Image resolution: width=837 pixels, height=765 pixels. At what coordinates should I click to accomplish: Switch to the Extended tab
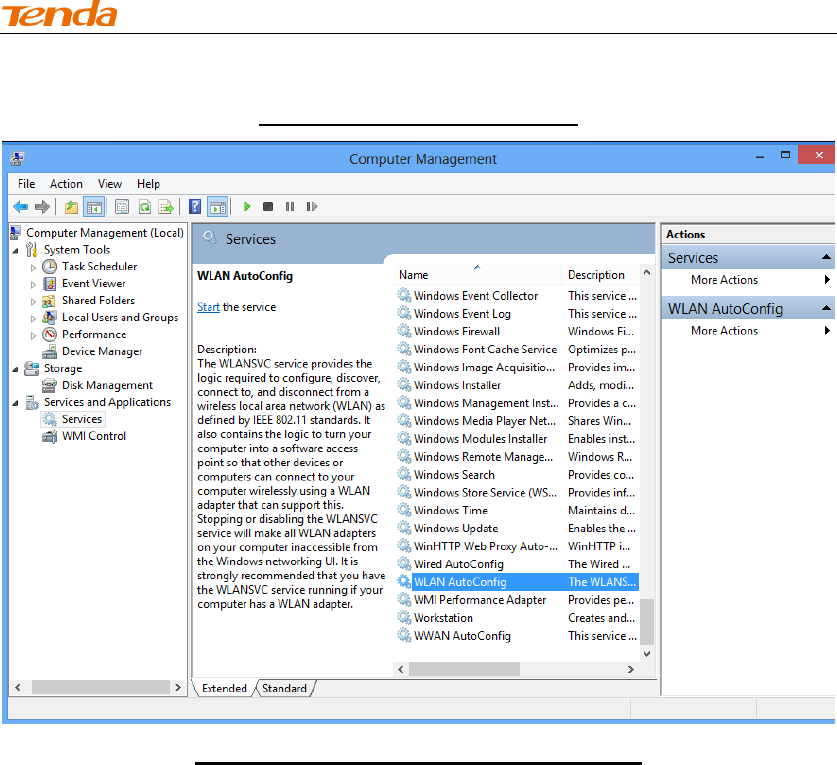[224, 688]
